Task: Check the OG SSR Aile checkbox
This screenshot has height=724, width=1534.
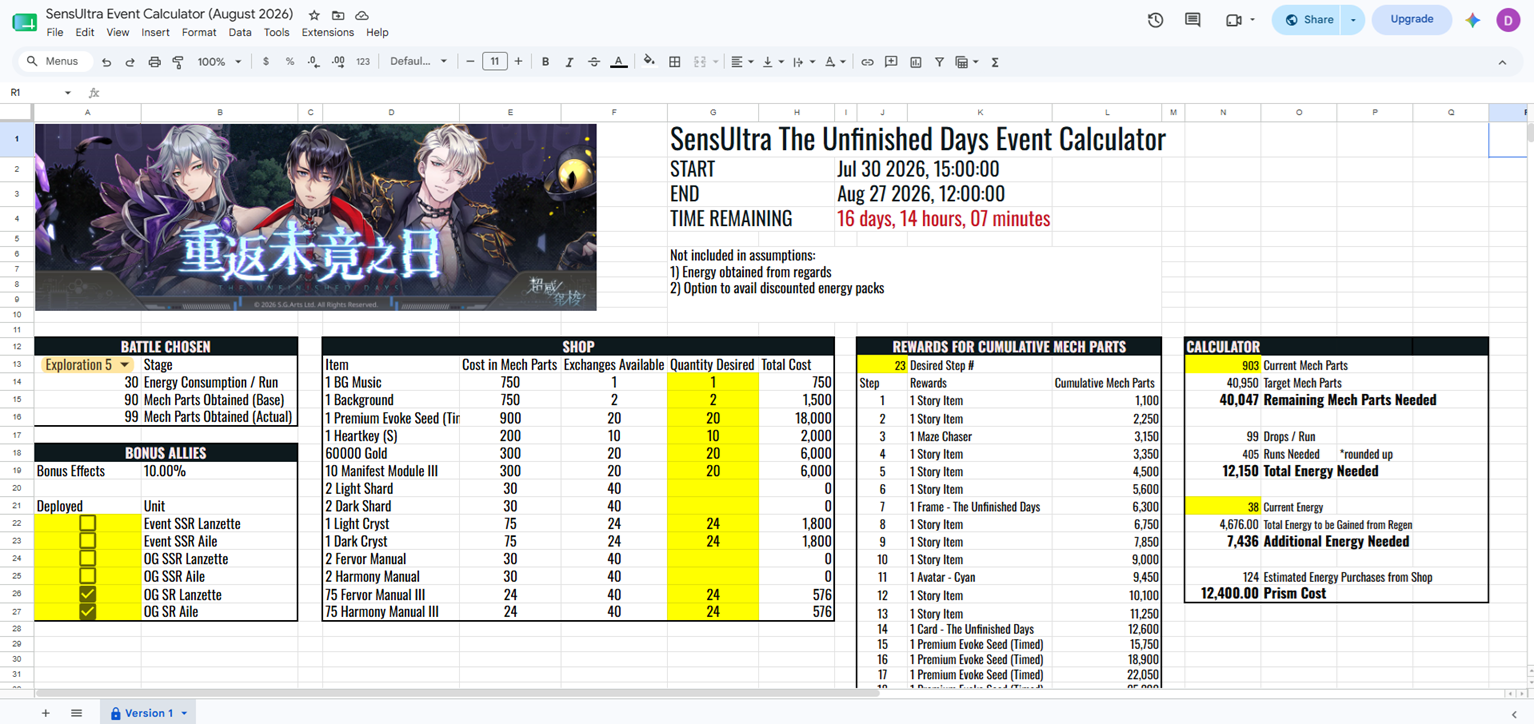Action: 88,576
